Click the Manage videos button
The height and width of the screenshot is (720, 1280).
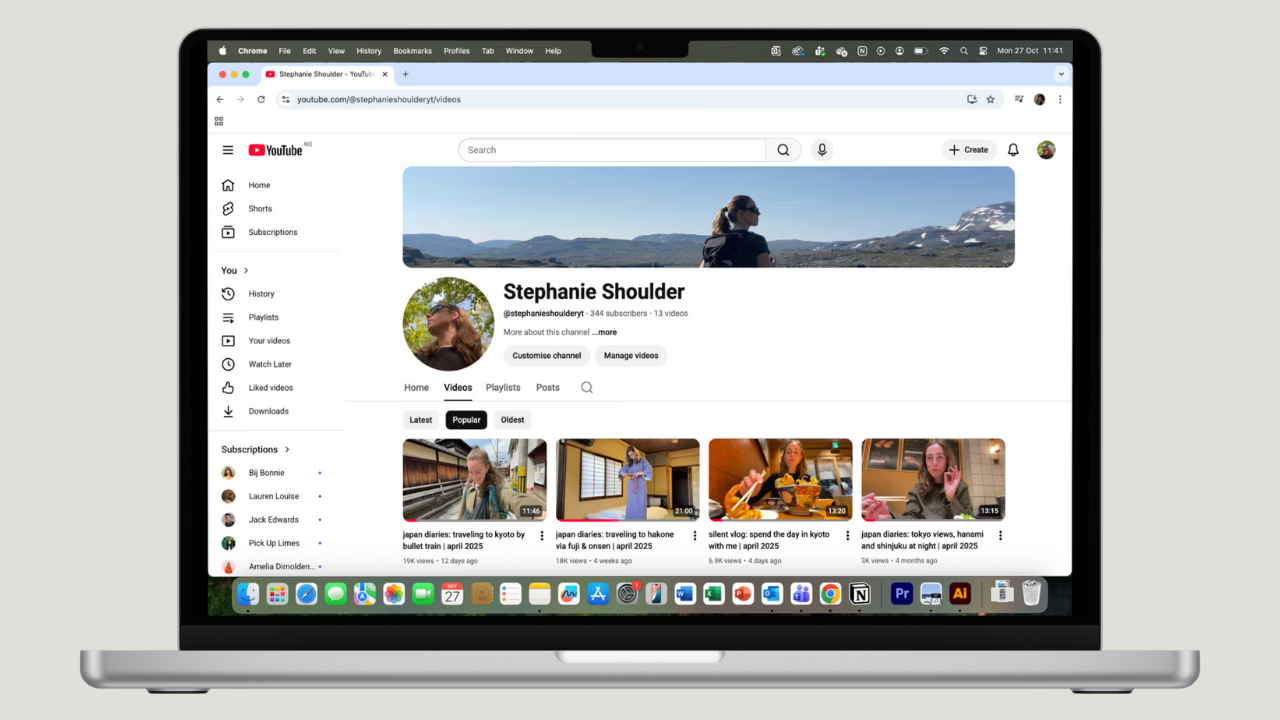click(x=631, y=356)
